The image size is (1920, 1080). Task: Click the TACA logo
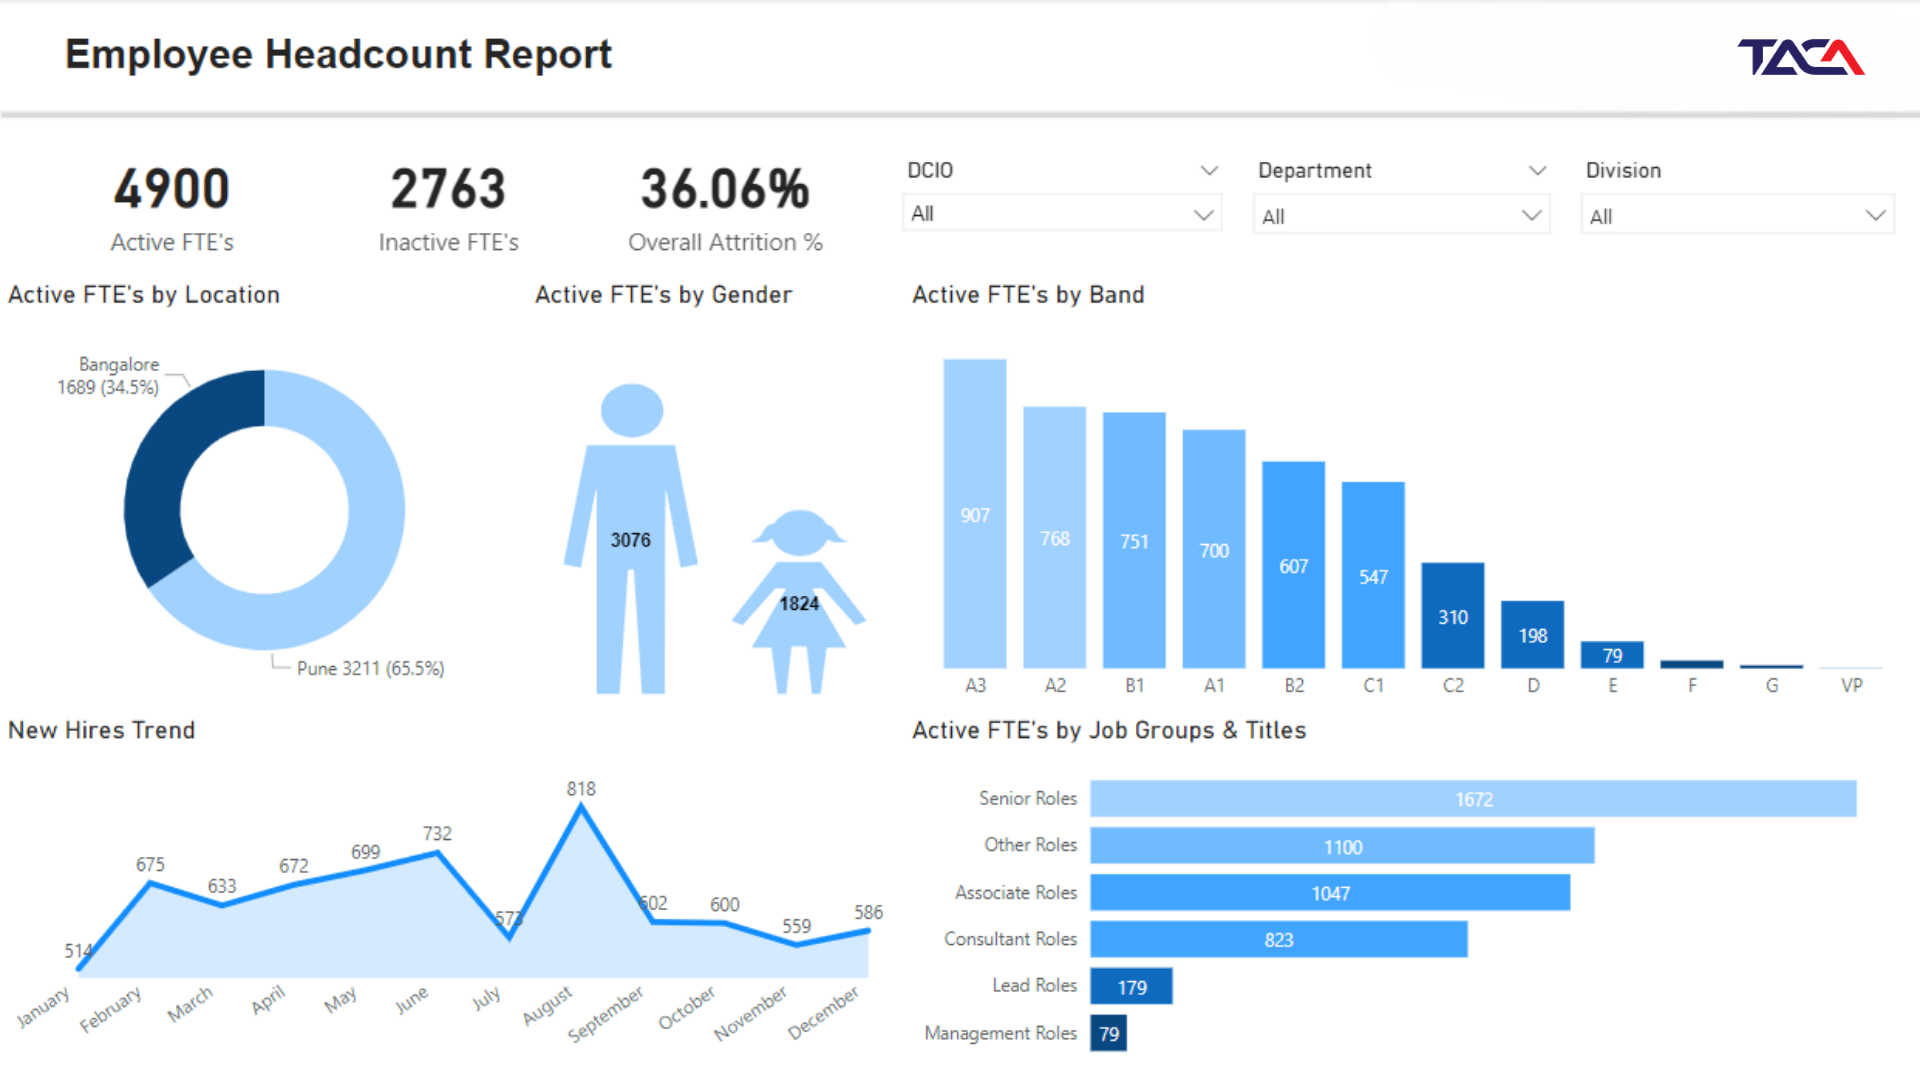[1800, 57]
